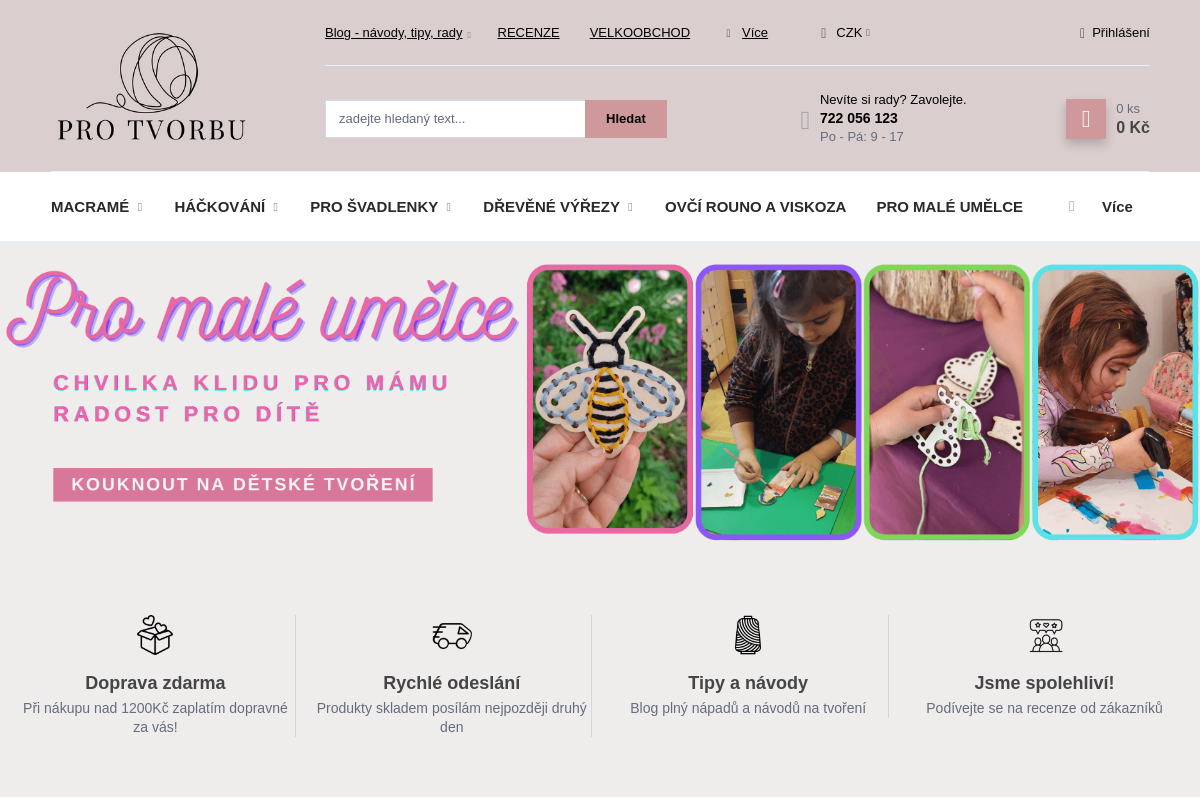Click the embroidered bee photo thumbnail

pyautogui.click(x=610, y=399)
